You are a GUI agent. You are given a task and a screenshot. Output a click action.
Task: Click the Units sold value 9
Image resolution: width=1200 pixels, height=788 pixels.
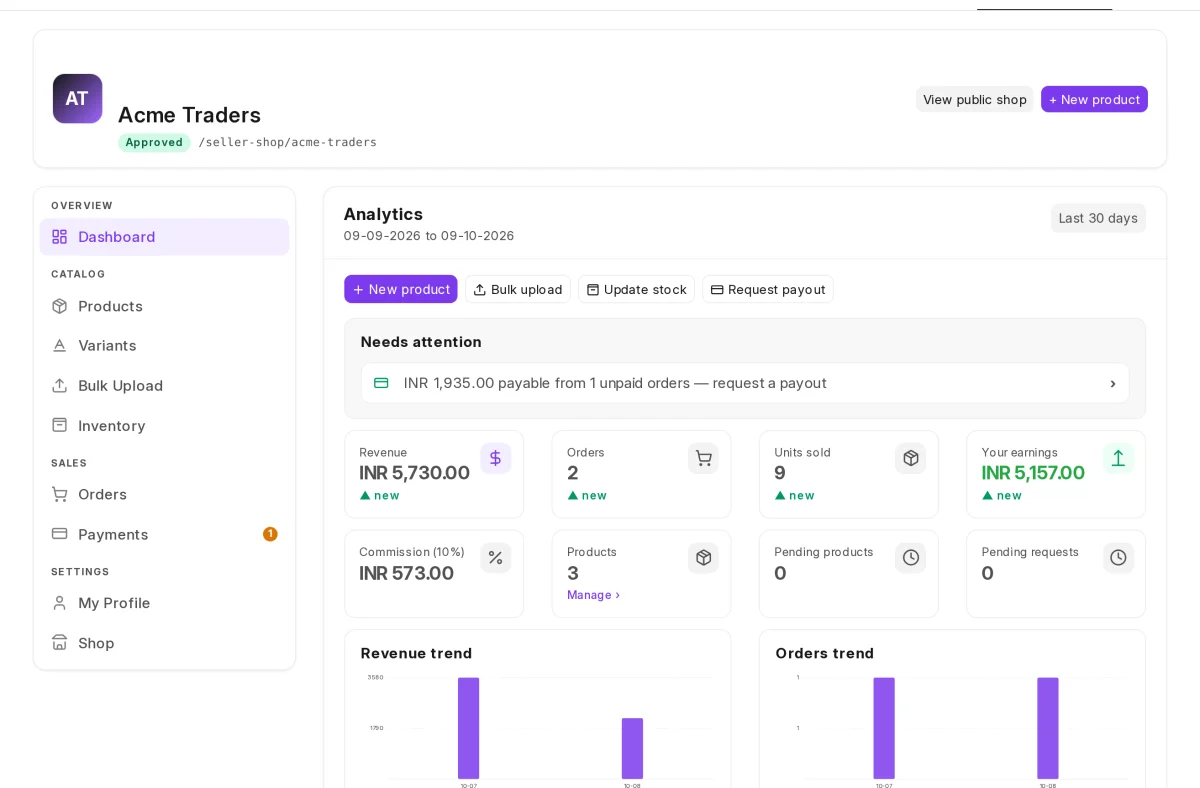(x=780, y=473)
